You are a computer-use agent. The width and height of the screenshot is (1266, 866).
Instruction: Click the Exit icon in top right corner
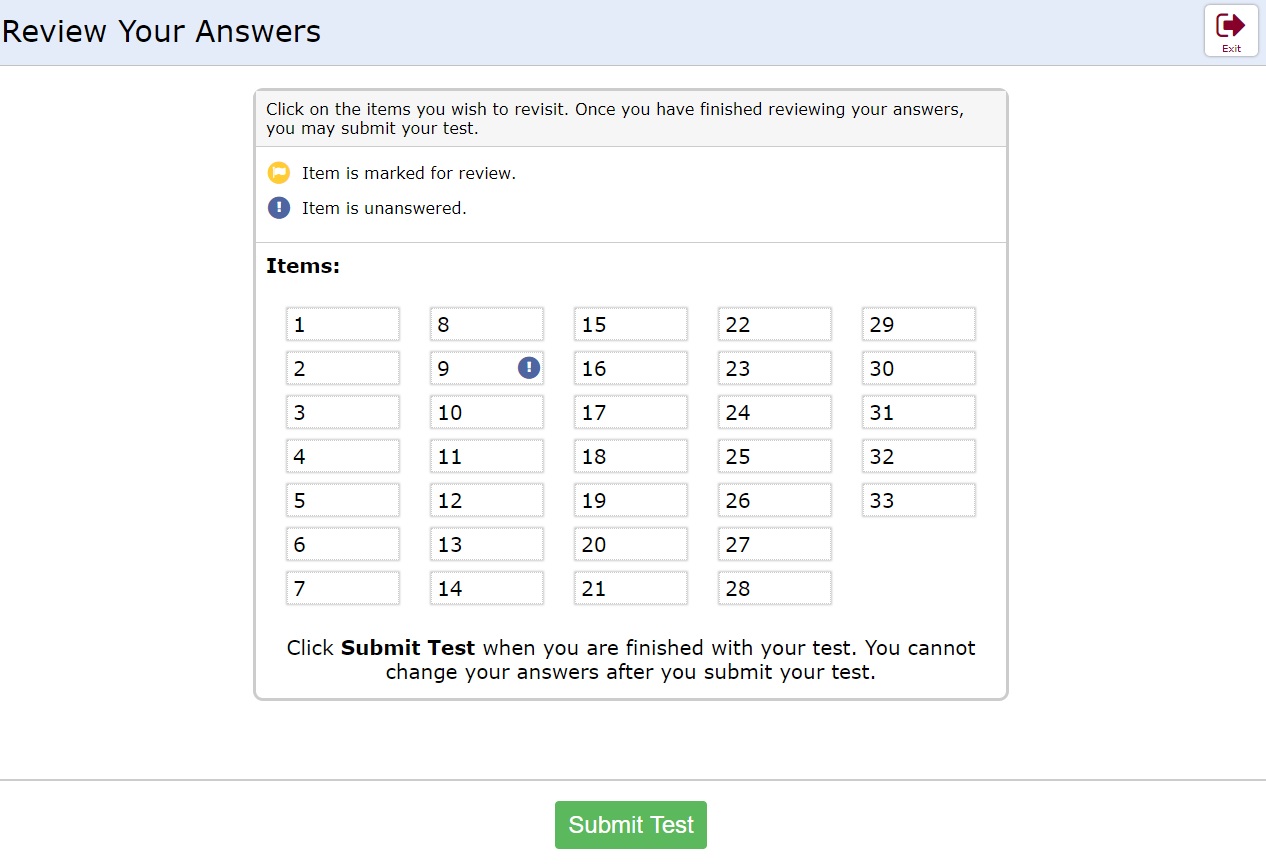click(1231, 30)
